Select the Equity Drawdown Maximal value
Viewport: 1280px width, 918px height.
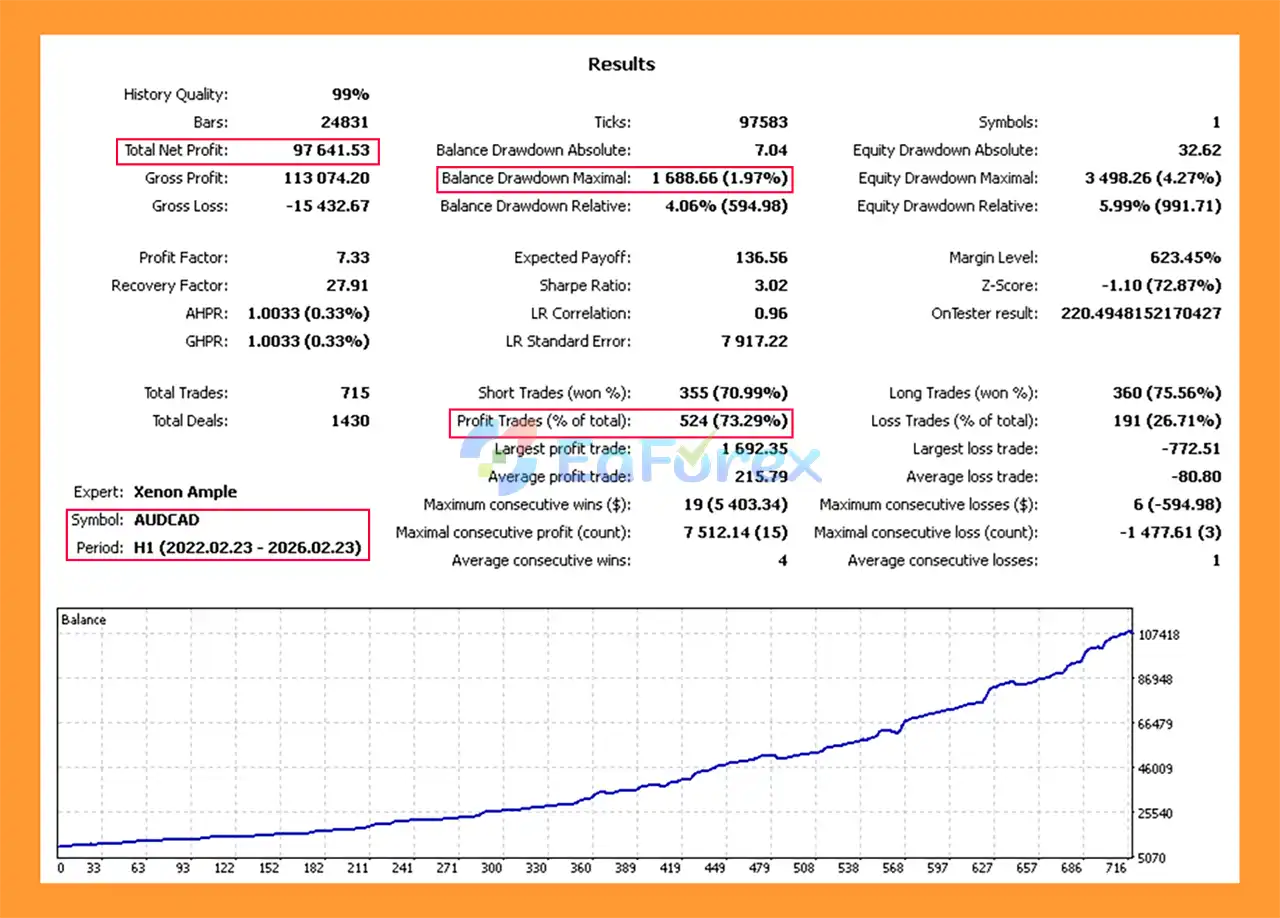(1153, 179)
